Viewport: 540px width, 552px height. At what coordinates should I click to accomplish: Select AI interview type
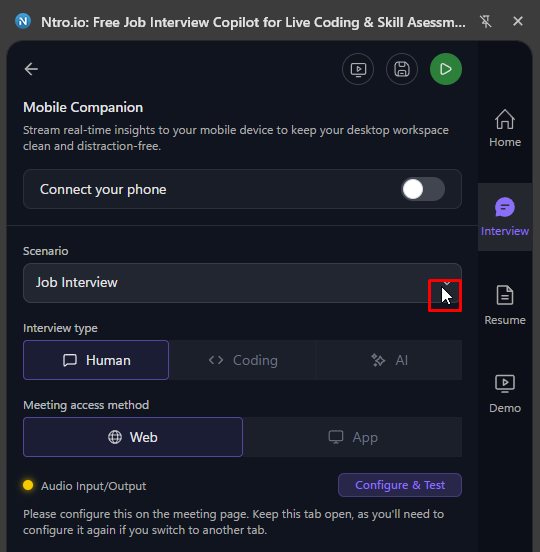[389, 360]
